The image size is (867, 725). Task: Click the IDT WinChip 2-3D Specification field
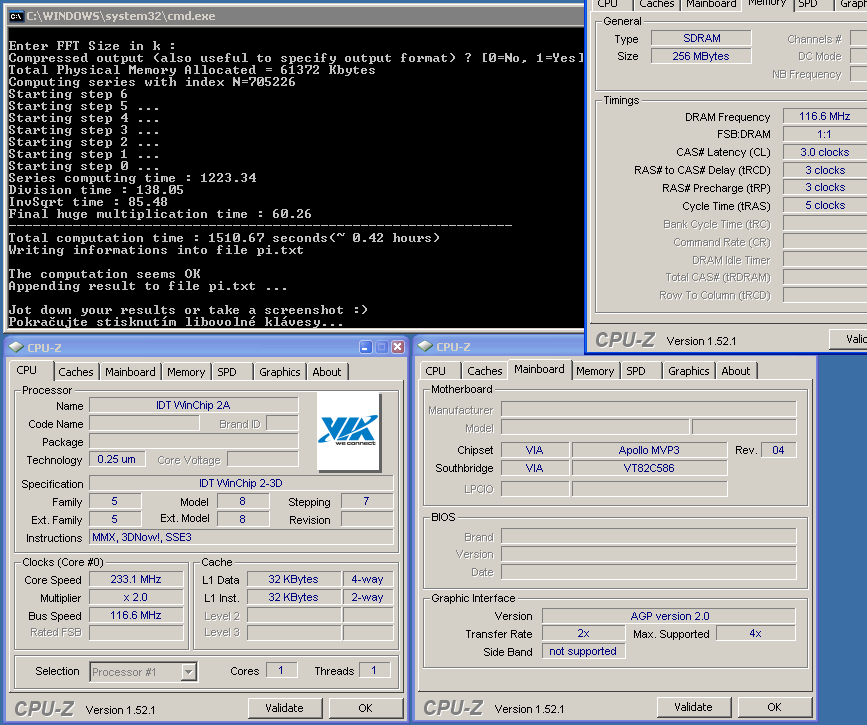tap(241, 484)
